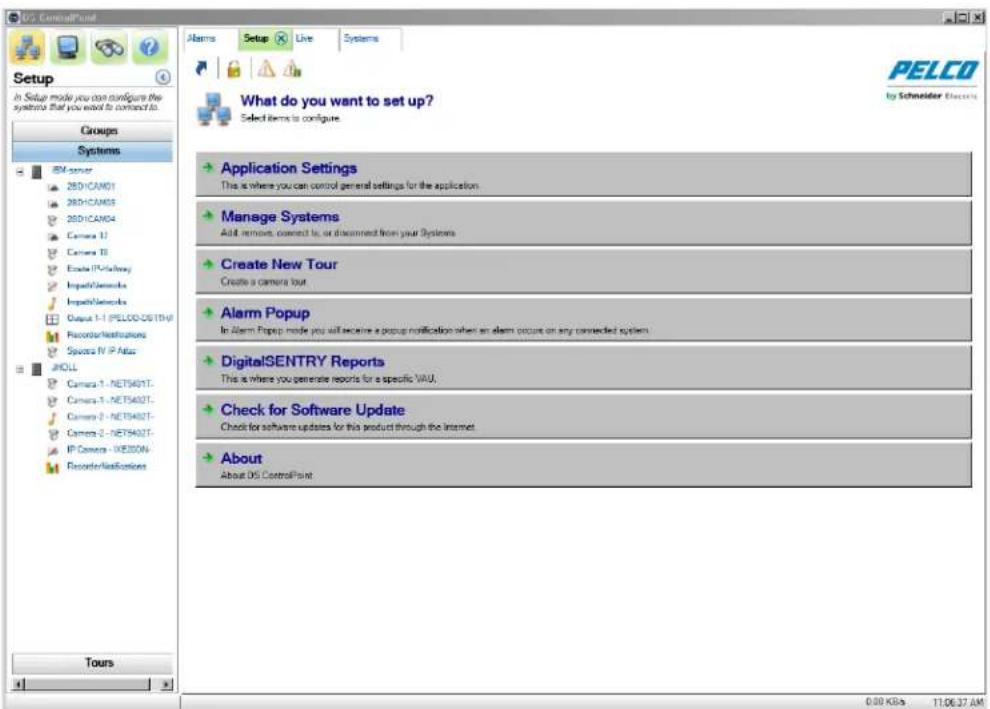Image resolution: width=990 pixels, height=709 pixels.
Task: Switch to Setup mode using the network computers icon
Action: pyautogui.click(x=28, y=47)
